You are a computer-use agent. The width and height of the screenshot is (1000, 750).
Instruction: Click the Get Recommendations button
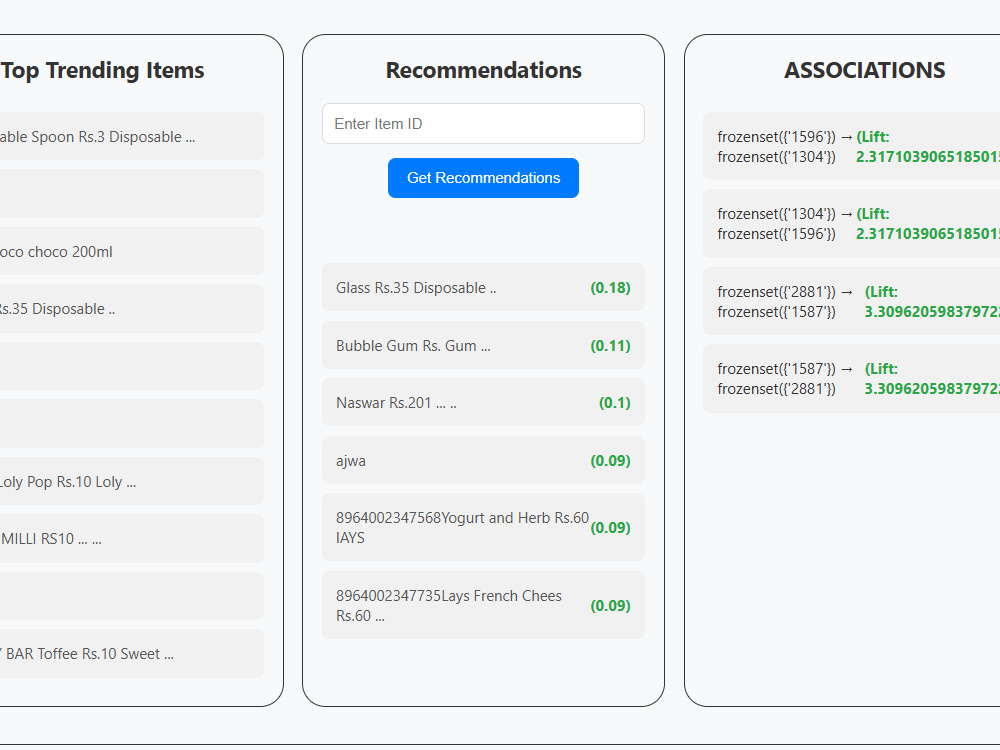483,178
